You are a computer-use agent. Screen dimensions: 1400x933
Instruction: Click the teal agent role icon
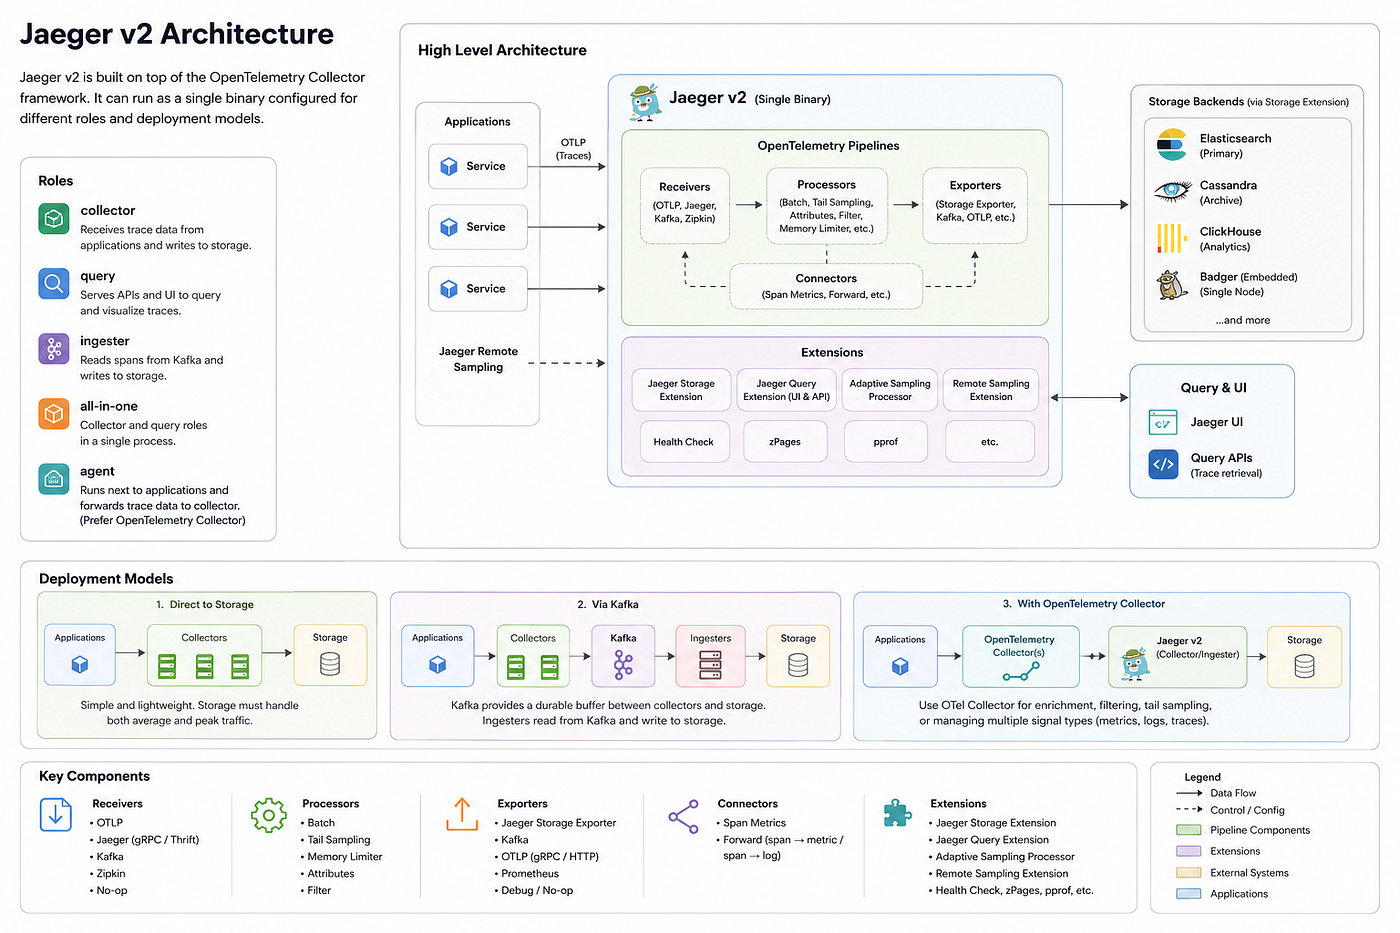[x=54, y=479]
